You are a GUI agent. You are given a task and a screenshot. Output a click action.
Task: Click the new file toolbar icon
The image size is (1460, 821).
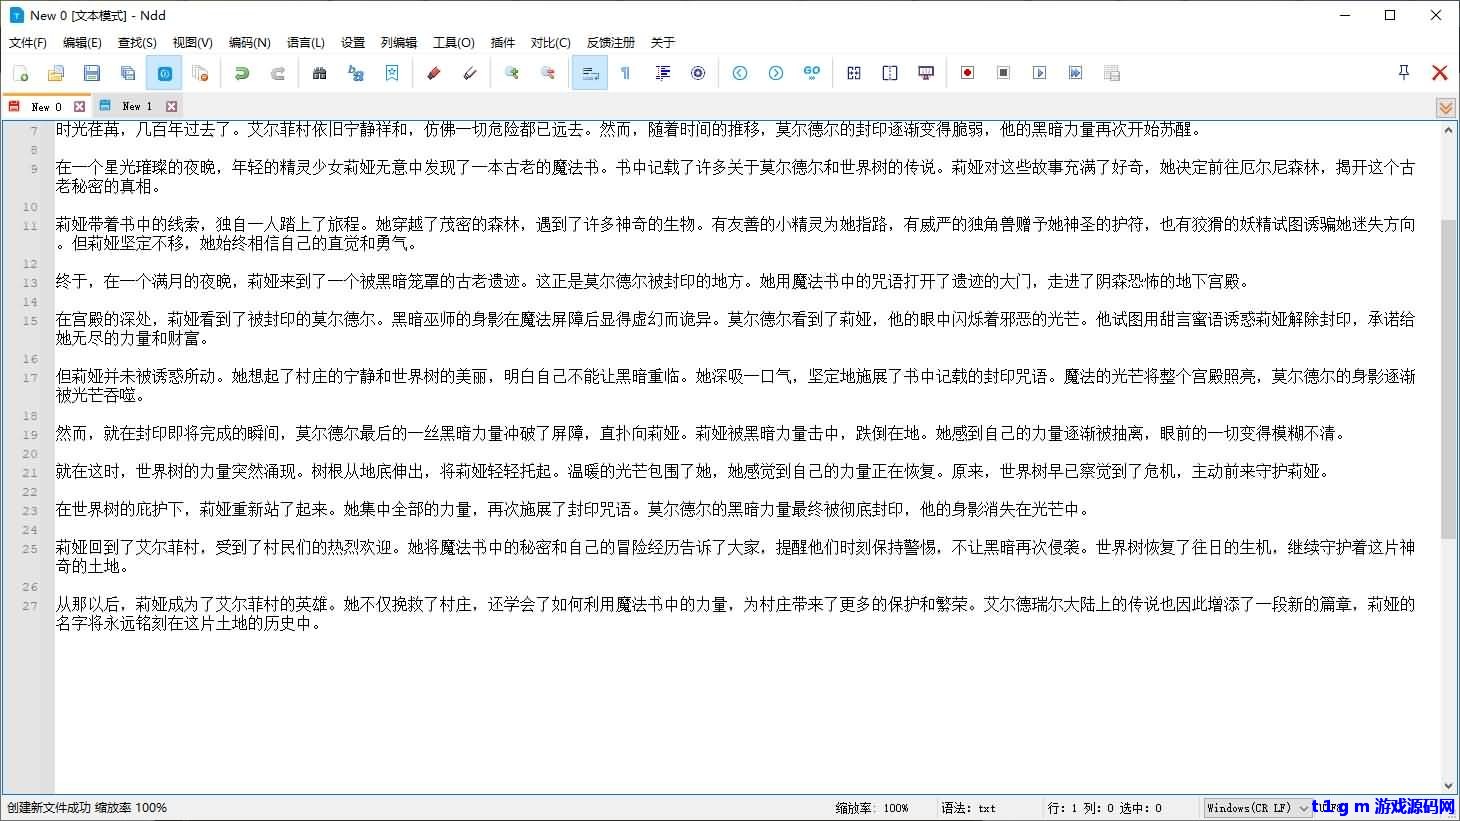20,73
